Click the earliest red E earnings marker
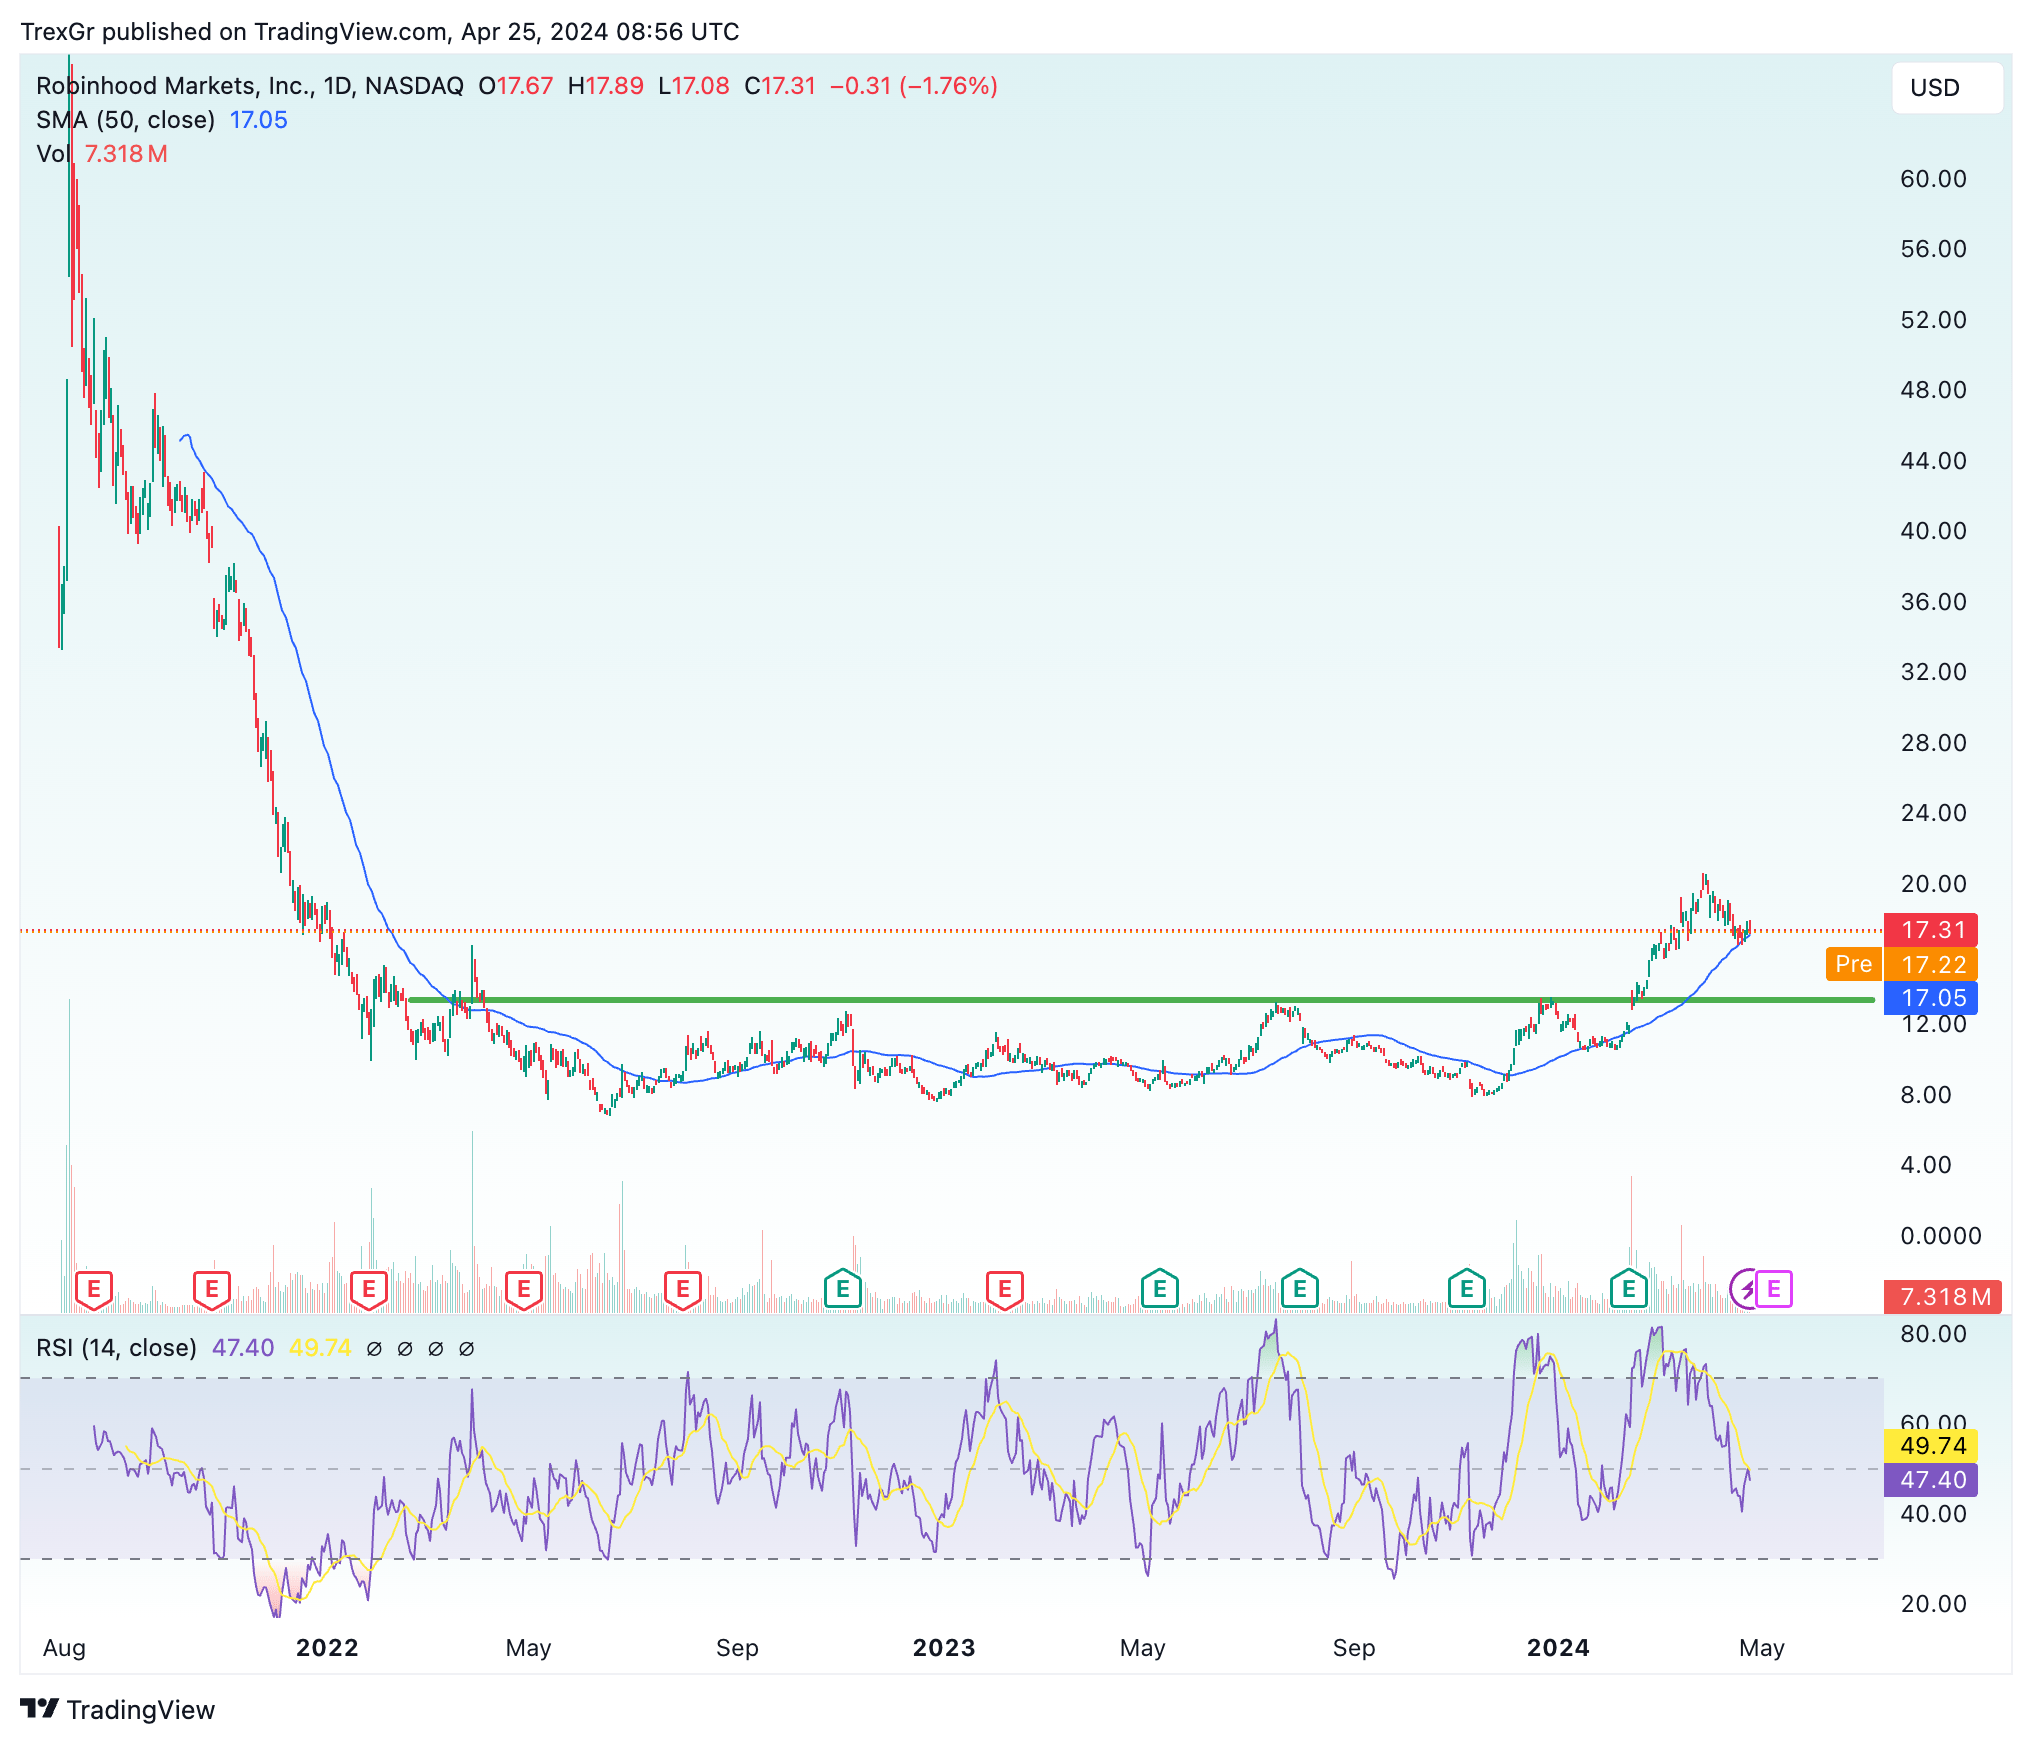Screen dimensions: 2032x1744 pyautogui.click(x=94, y=1289)
